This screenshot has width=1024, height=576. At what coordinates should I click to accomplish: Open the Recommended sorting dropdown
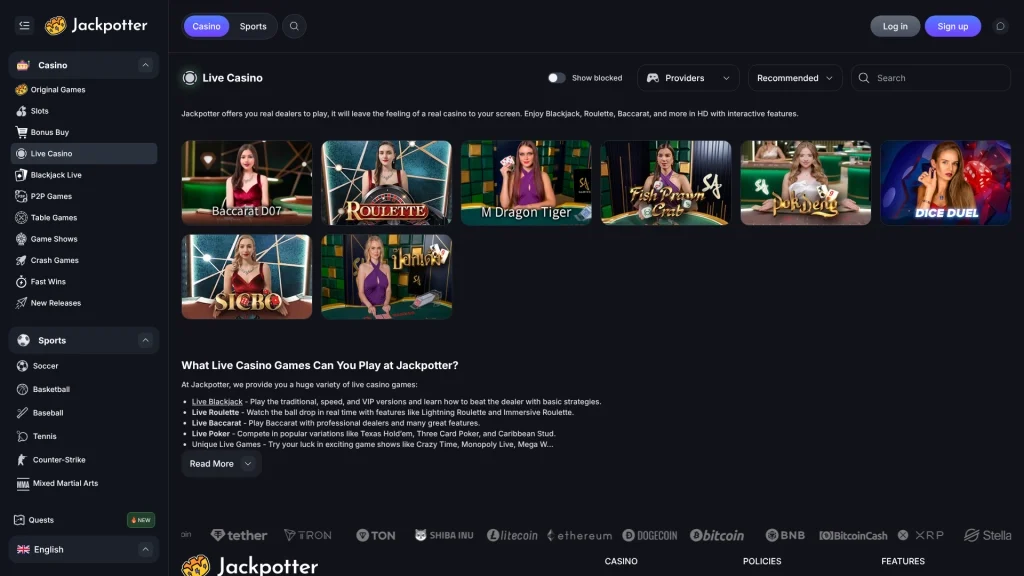794,77
